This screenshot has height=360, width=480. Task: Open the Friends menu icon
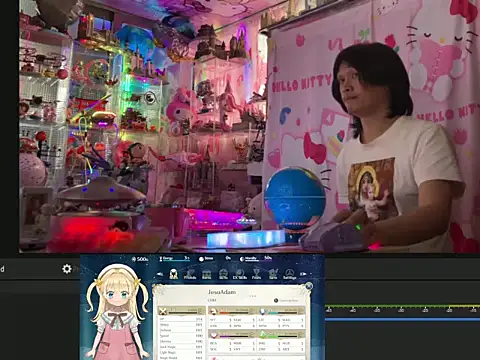[x=190, y=274]
